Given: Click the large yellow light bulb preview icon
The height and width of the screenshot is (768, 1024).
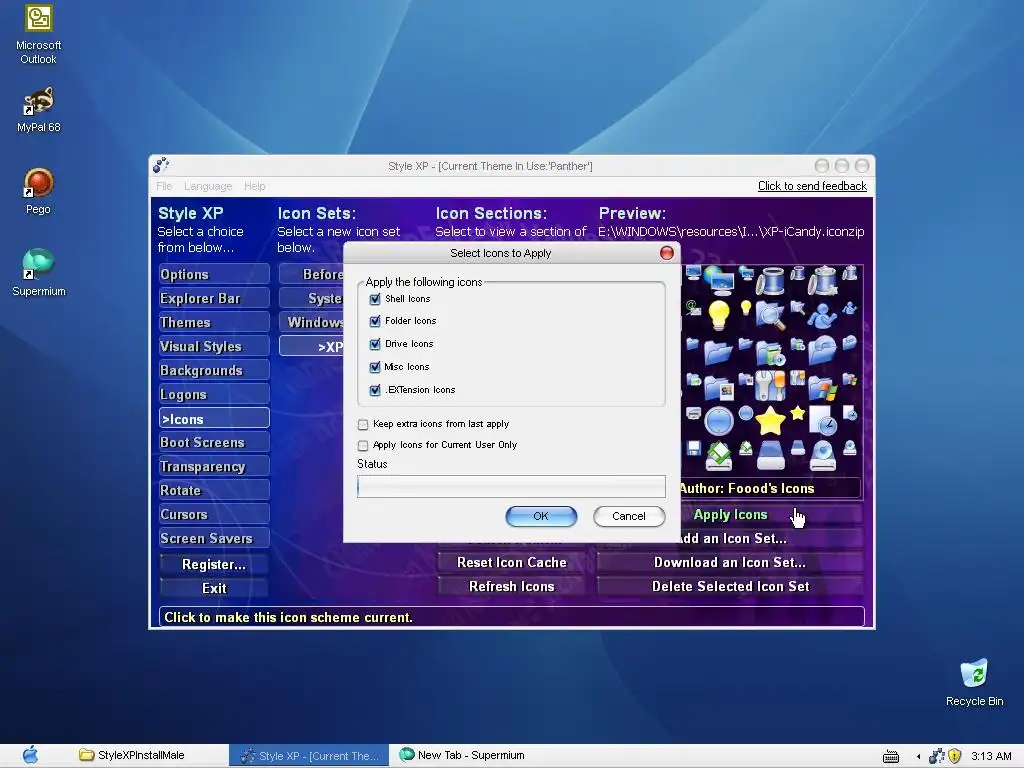Looking at the screenshot, I should click(x=718, y=315).
